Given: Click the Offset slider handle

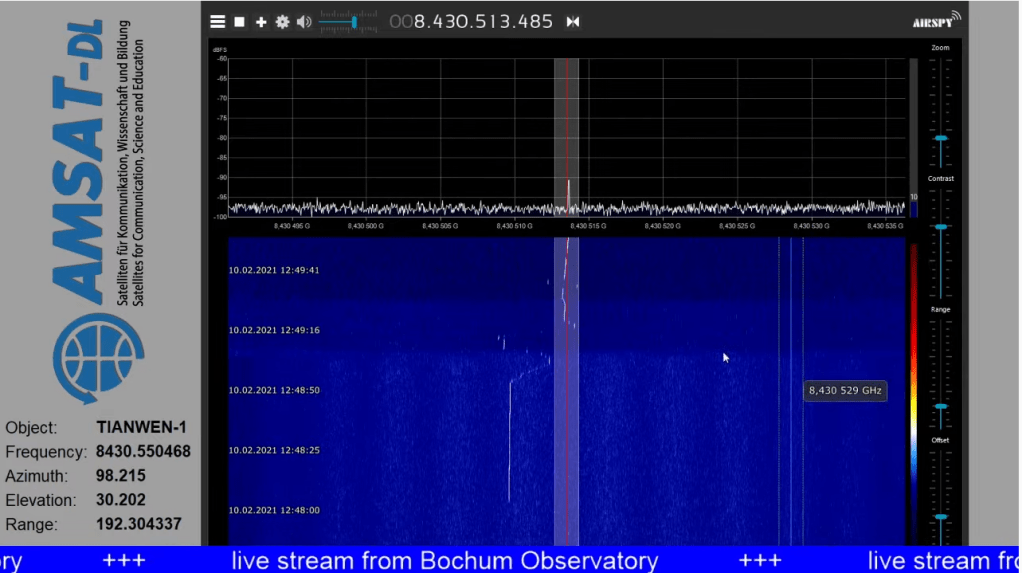Looking at the screenshot, I should click(x=941, y=517).
